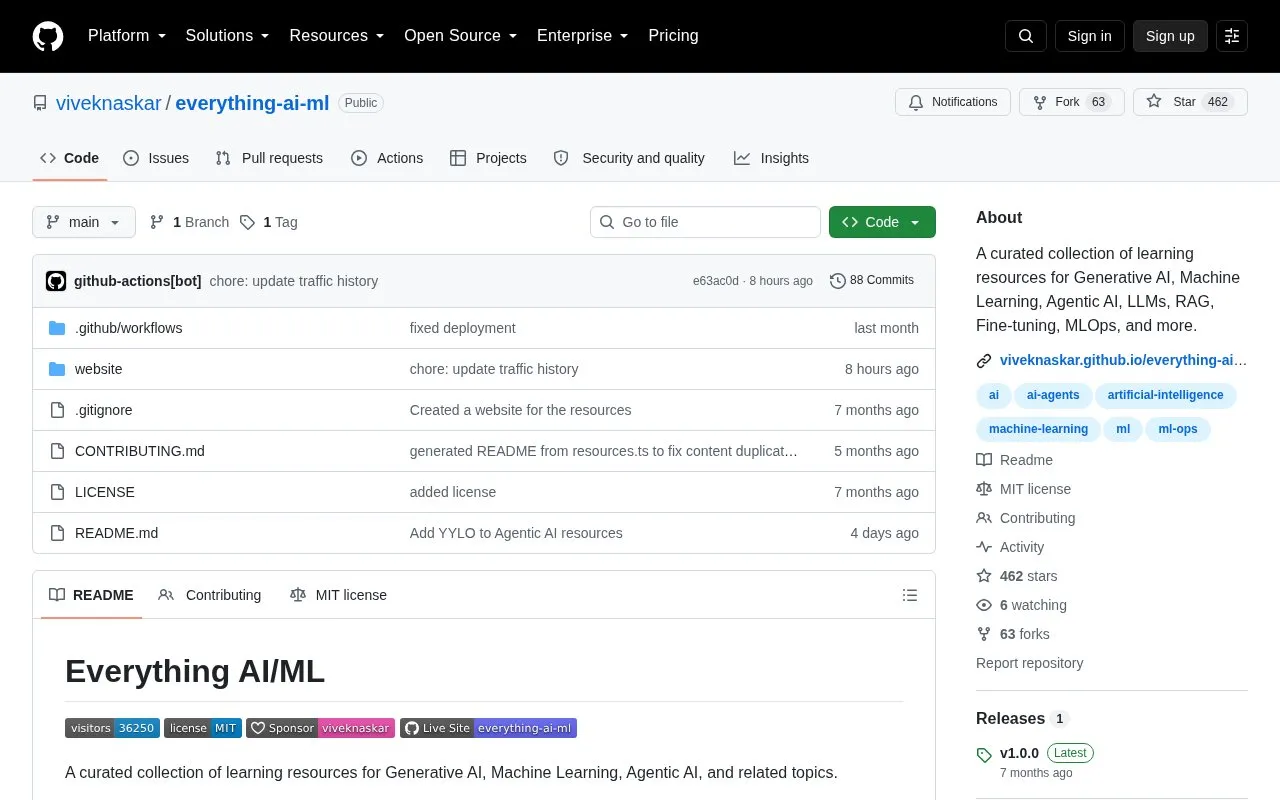Click the README.md file icon
The width and height of the screenshot is (1280, 800).
click(57, 533)
